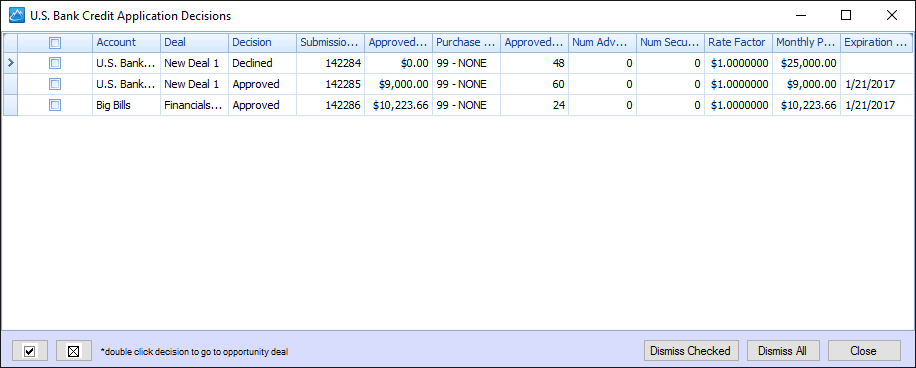
Task: Click the Expiration column header
Action: pyautogui.click(x=876, y=43)
